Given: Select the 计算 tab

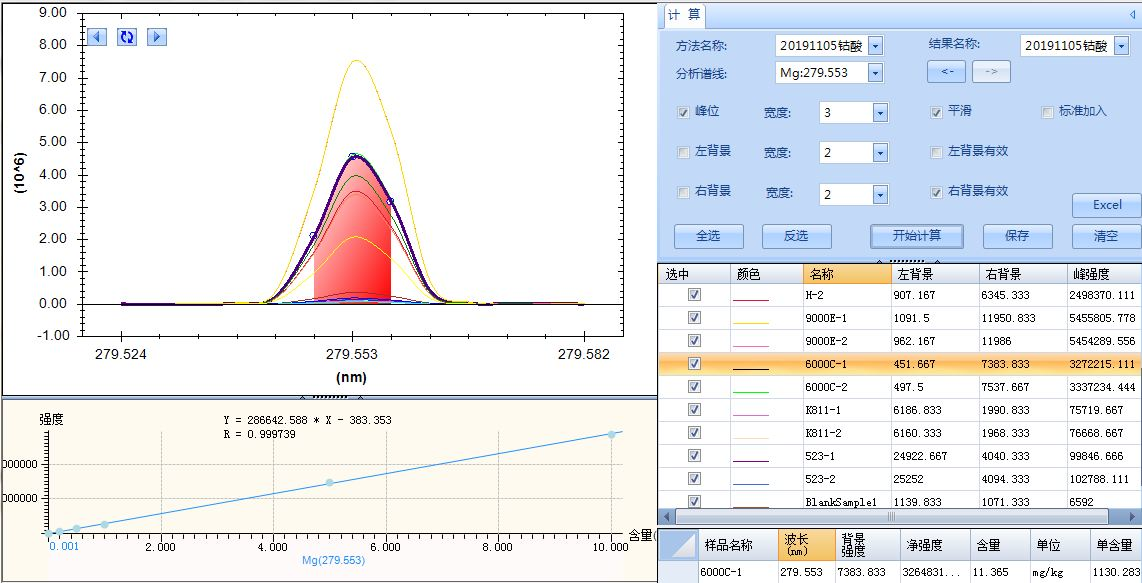Looking at the screenshot, I should pos(684,15).
